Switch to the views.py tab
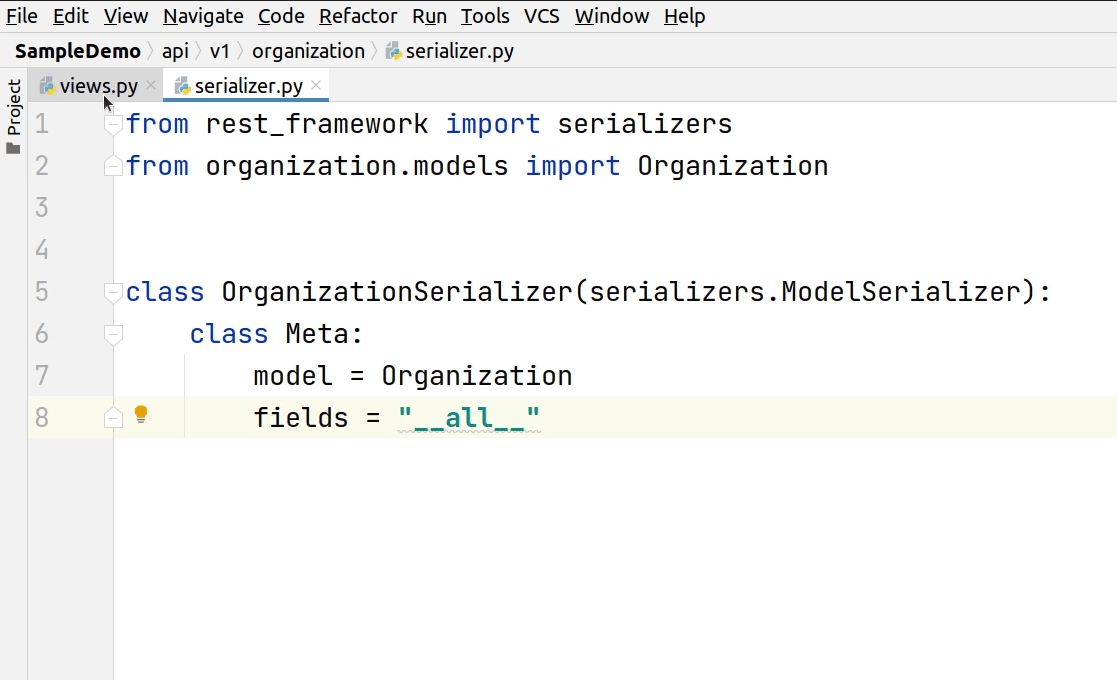1117x680 pixels. (x=98, y=86)
